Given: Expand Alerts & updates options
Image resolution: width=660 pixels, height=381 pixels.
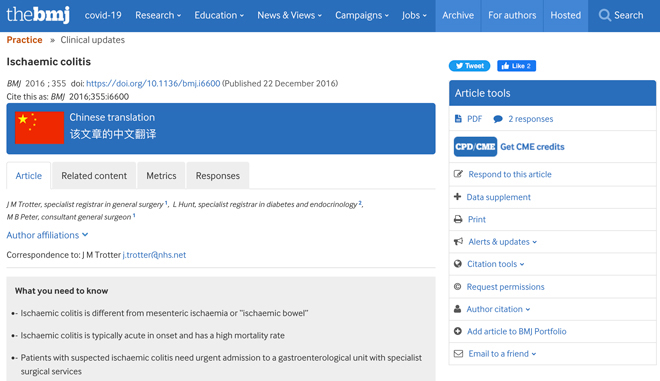Looking at the screenshot, I should [503, 242].
